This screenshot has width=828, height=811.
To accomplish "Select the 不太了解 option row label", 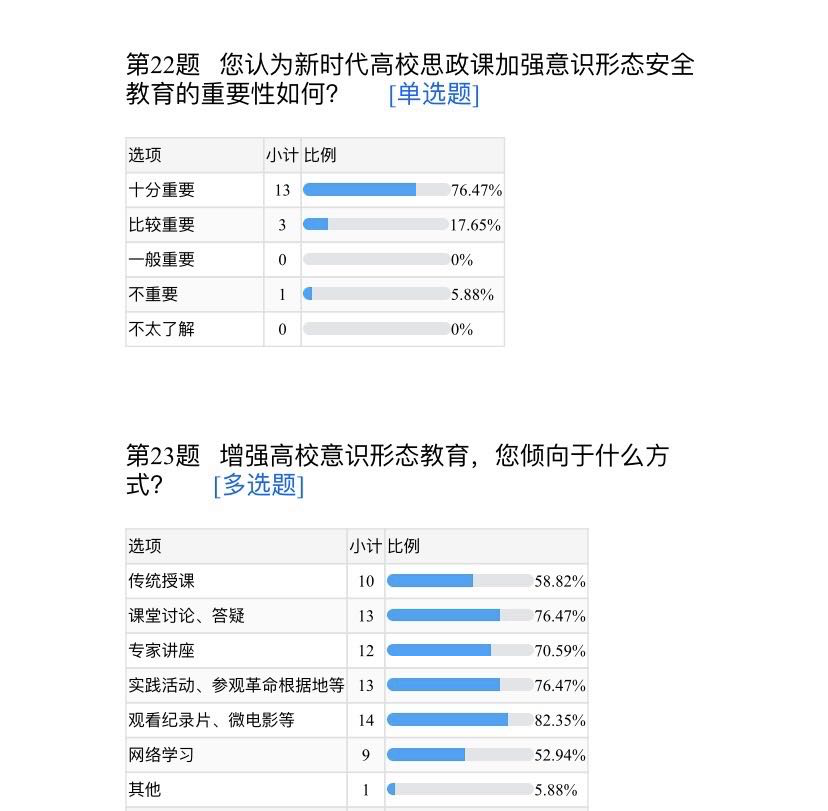I will (x=162, y=329).
